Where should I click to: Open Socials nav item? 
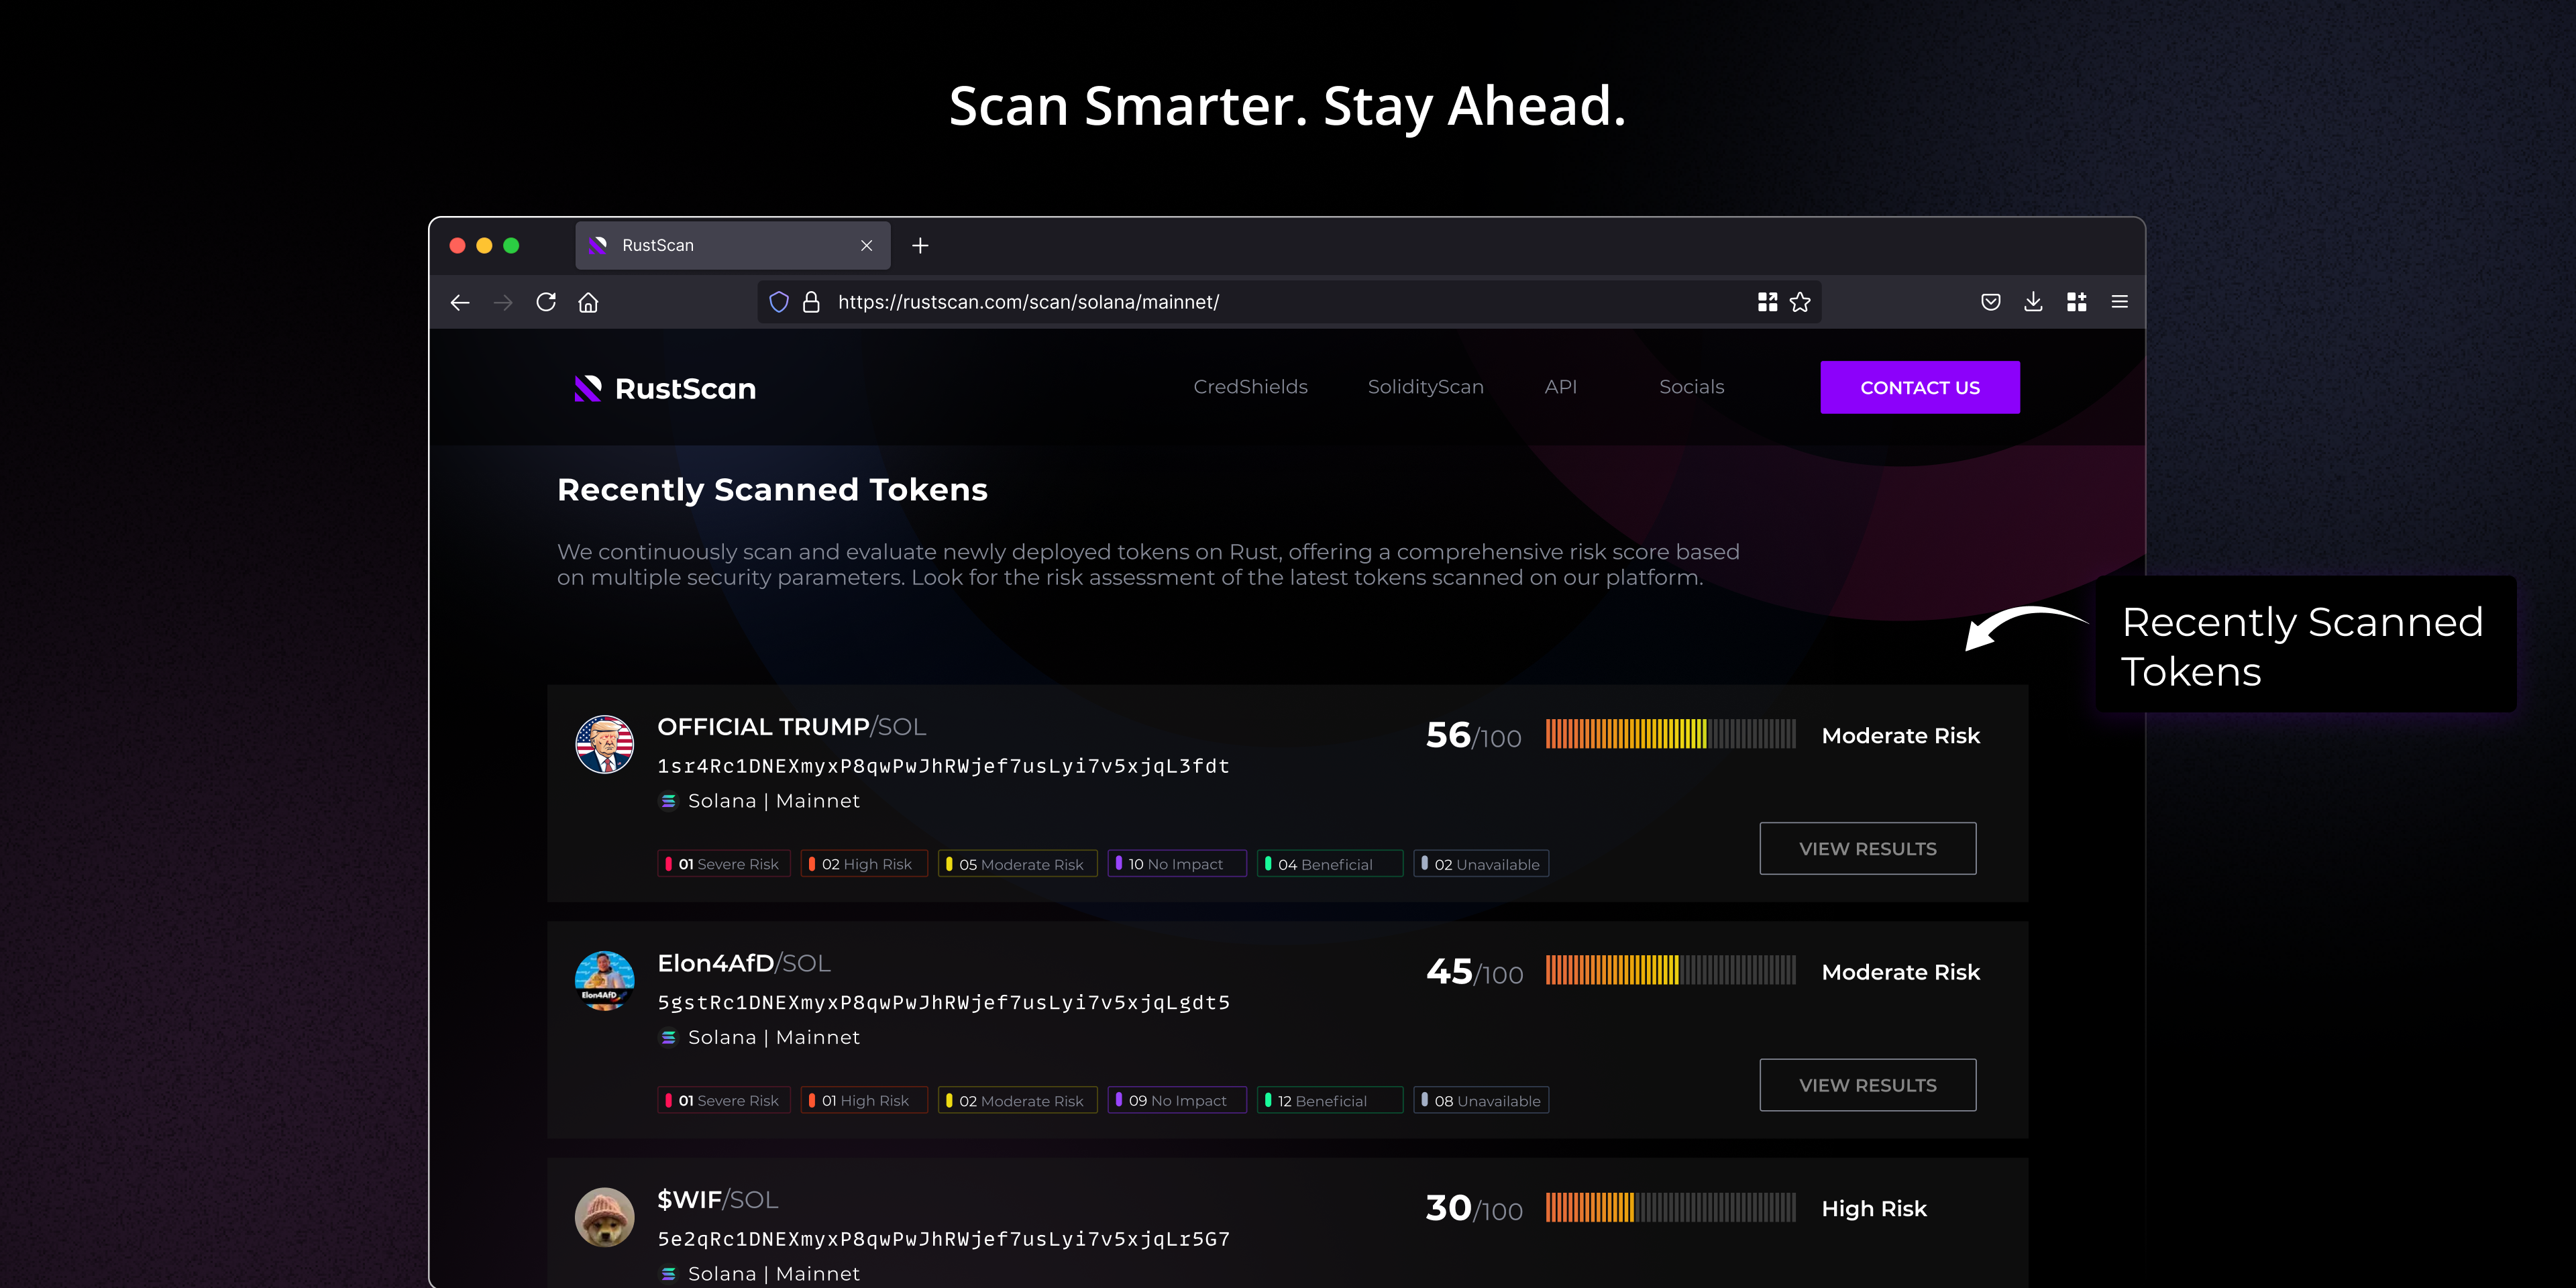pos(1691,387)
